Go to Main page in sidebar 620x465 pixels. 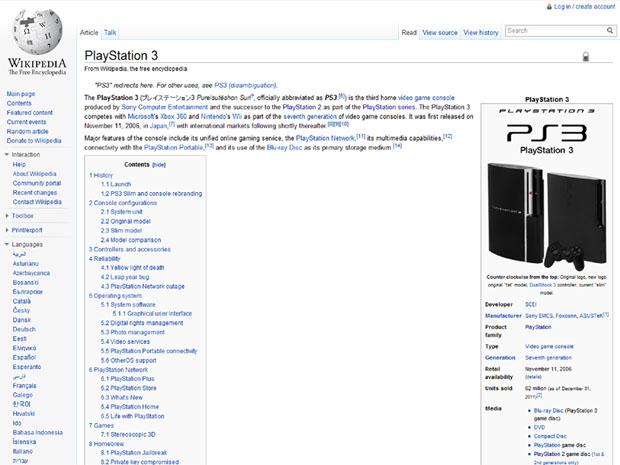pyautogui.click(x=21, y=94)
